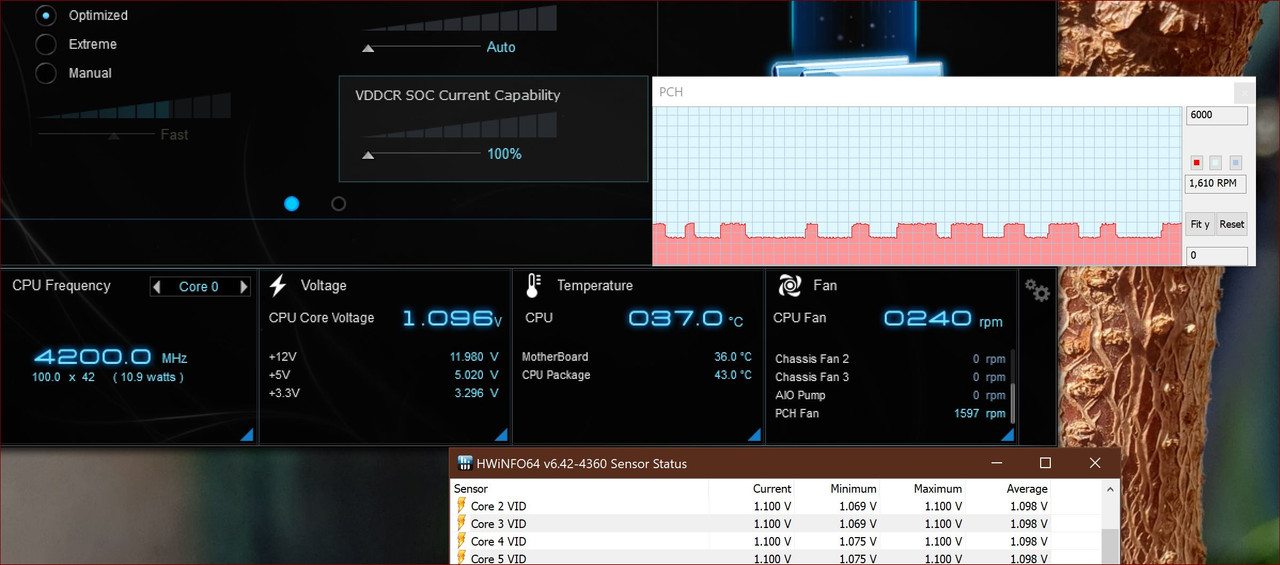Click Reset in PCH graph window
The height and width of the screenshot is (565, 1280).
[1232, 224]
